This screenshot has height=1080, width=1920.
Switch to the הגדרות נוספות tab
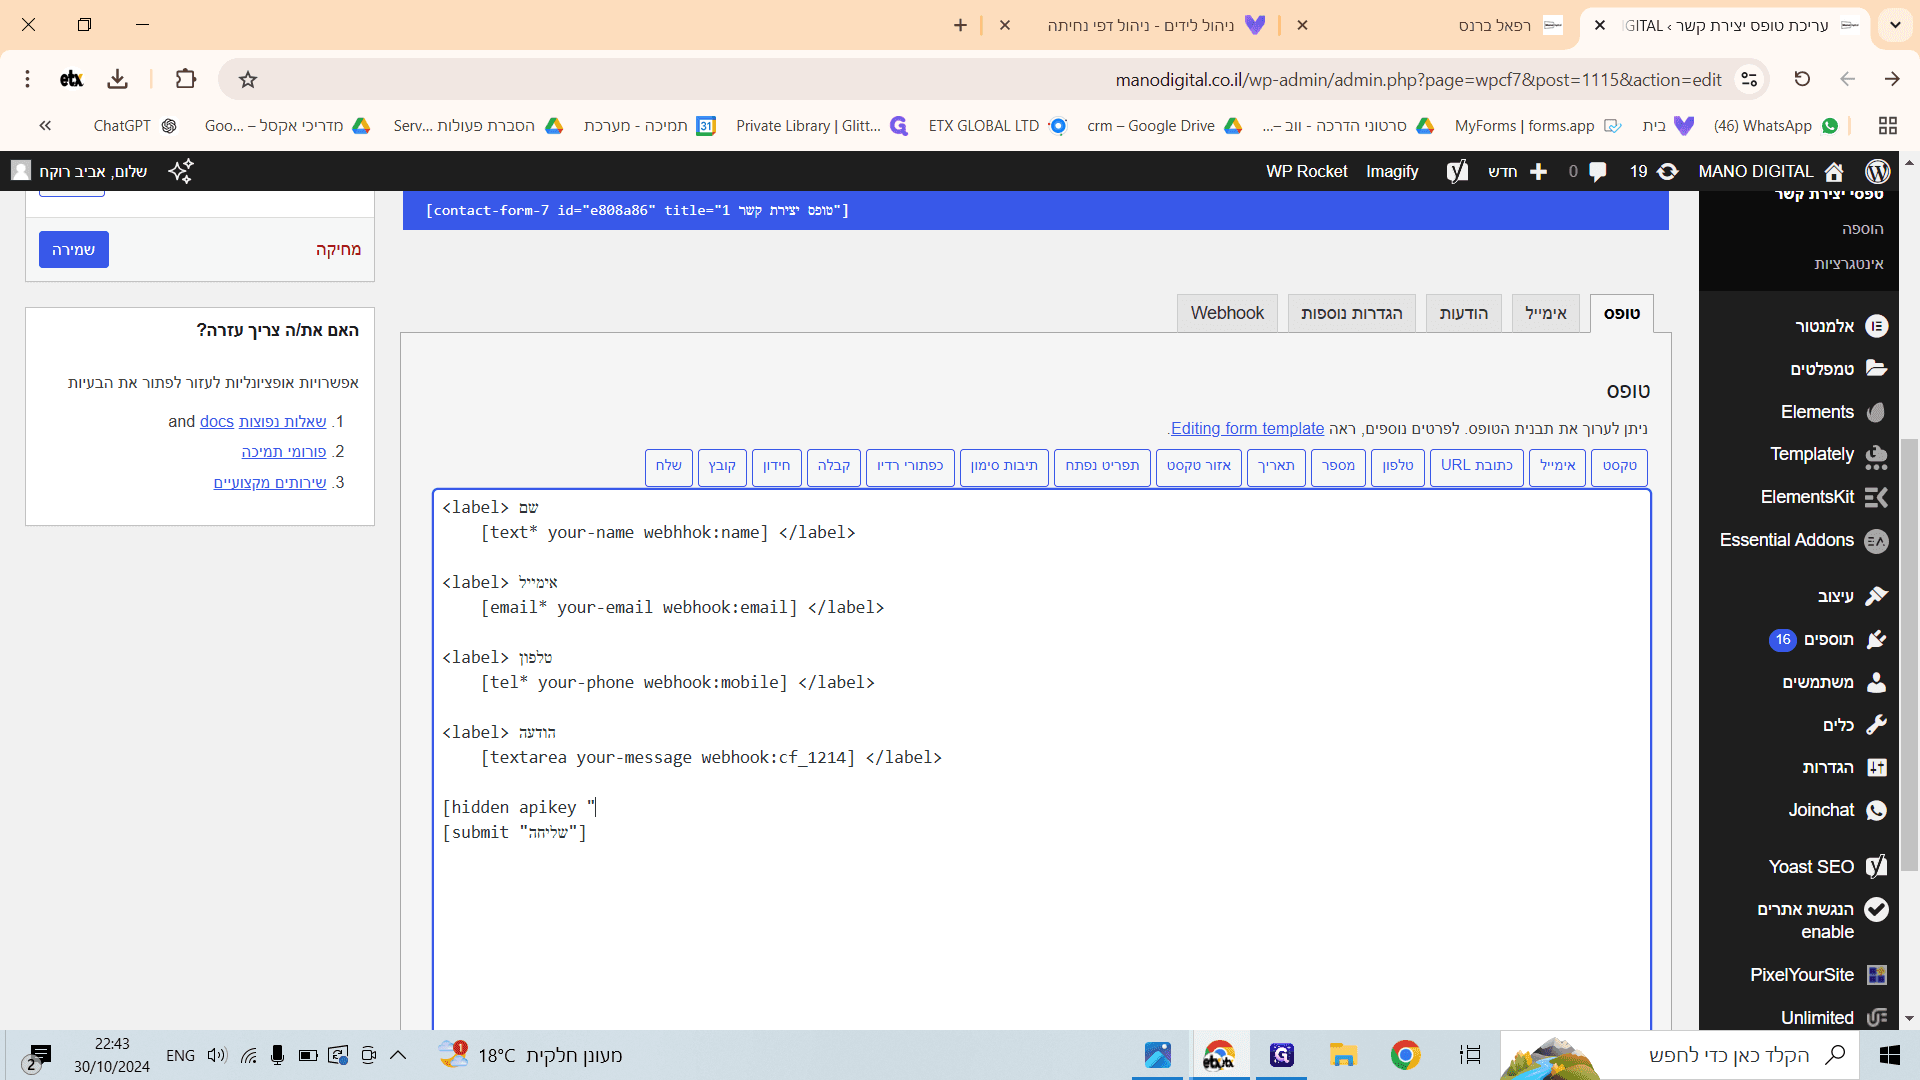[x=1352, y=313]
